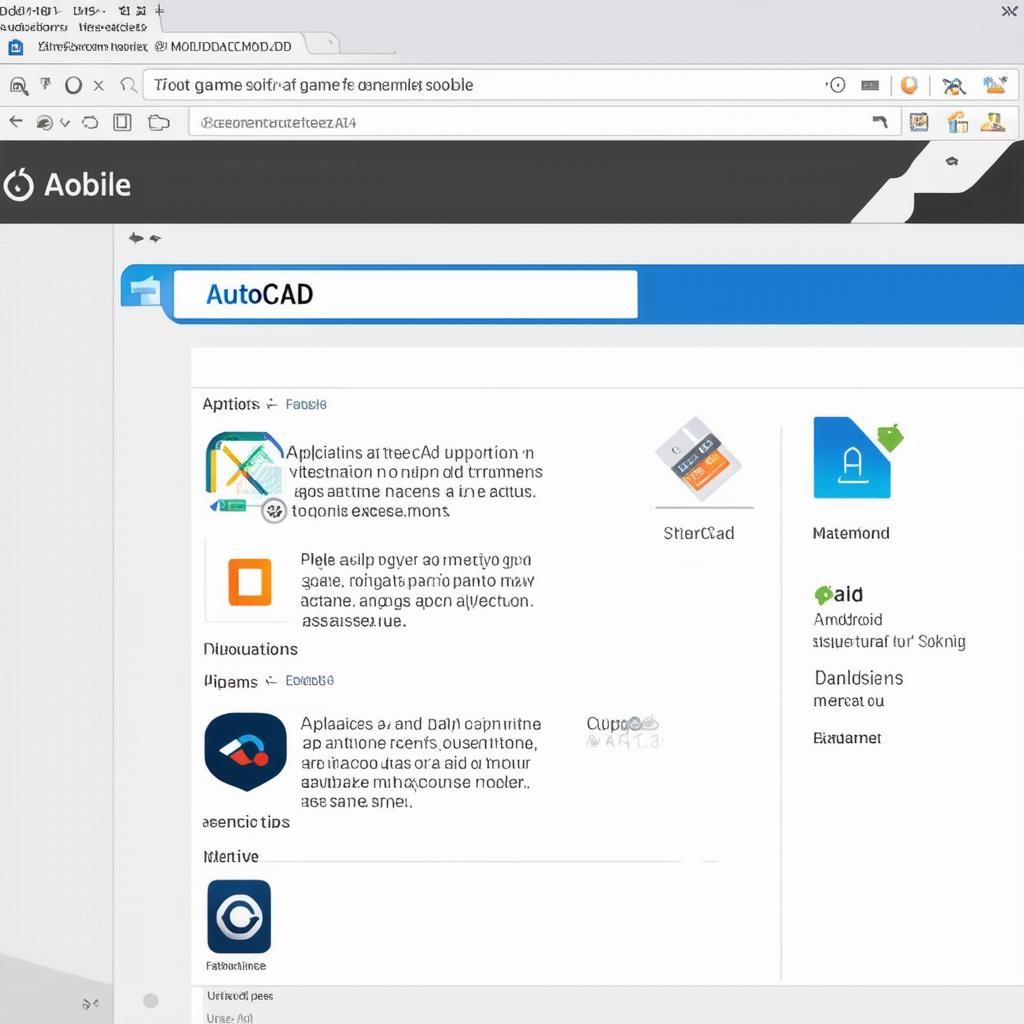Focus the AutoCAD search field

coord(405,294)
